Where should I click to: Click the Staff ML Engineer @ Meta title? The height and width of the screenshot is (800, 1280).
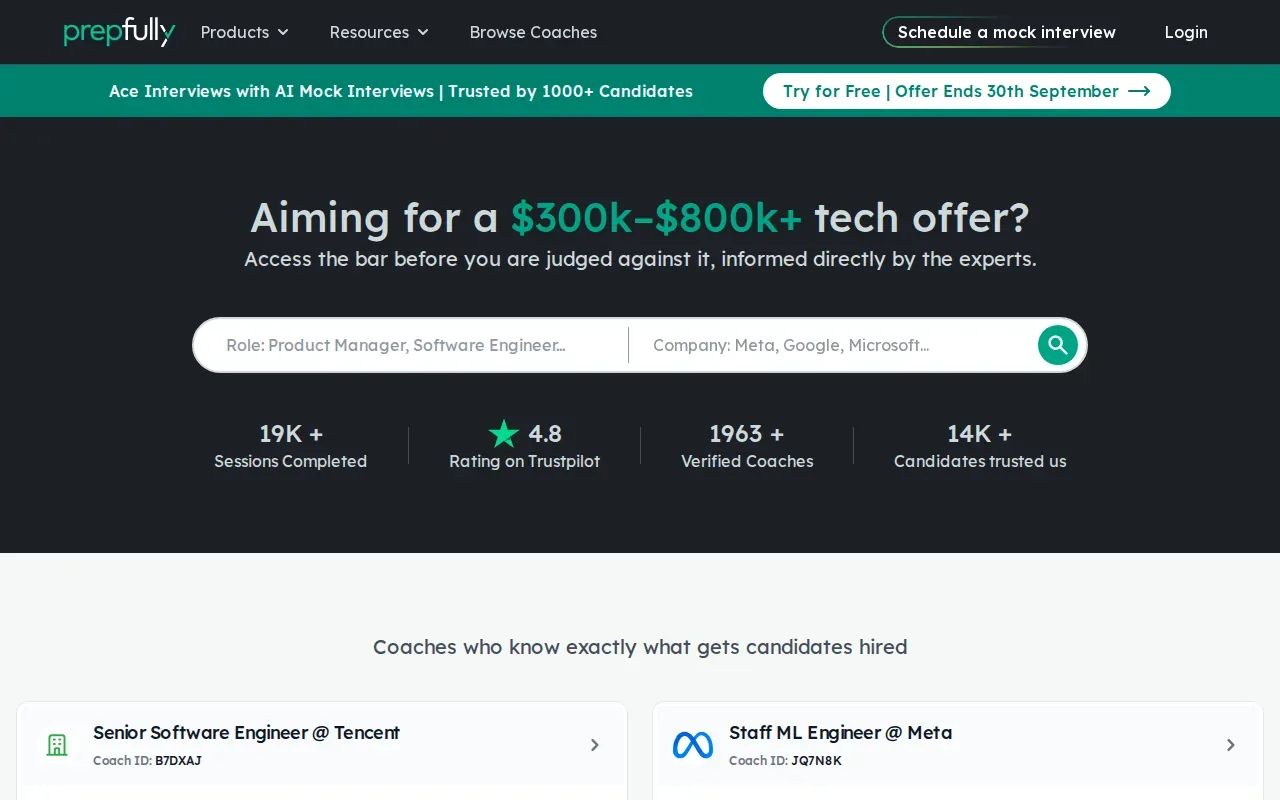coord(840,733)
